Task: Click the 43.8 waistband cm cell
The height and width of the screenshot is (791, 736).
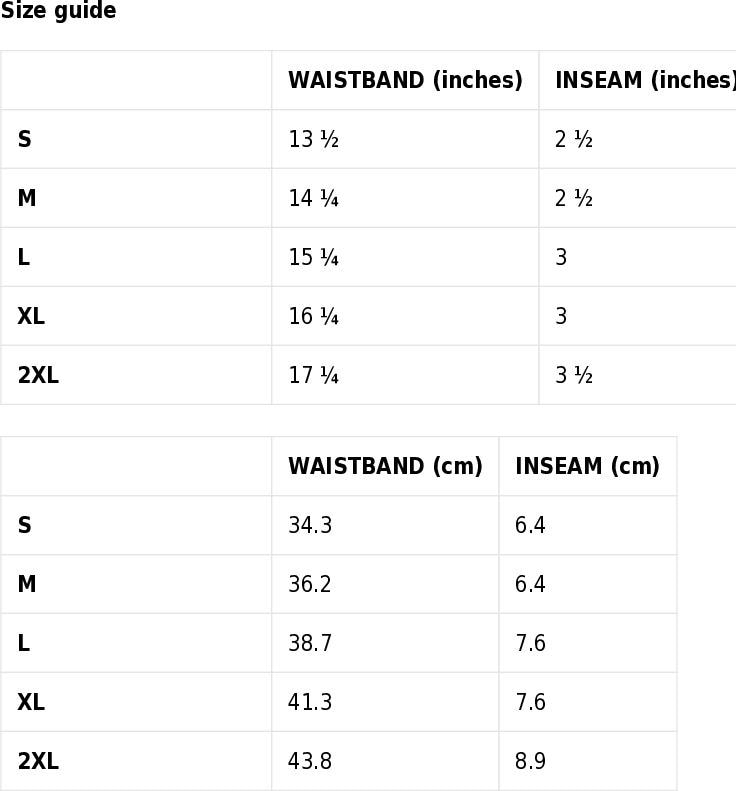Action: pos(310,761)
